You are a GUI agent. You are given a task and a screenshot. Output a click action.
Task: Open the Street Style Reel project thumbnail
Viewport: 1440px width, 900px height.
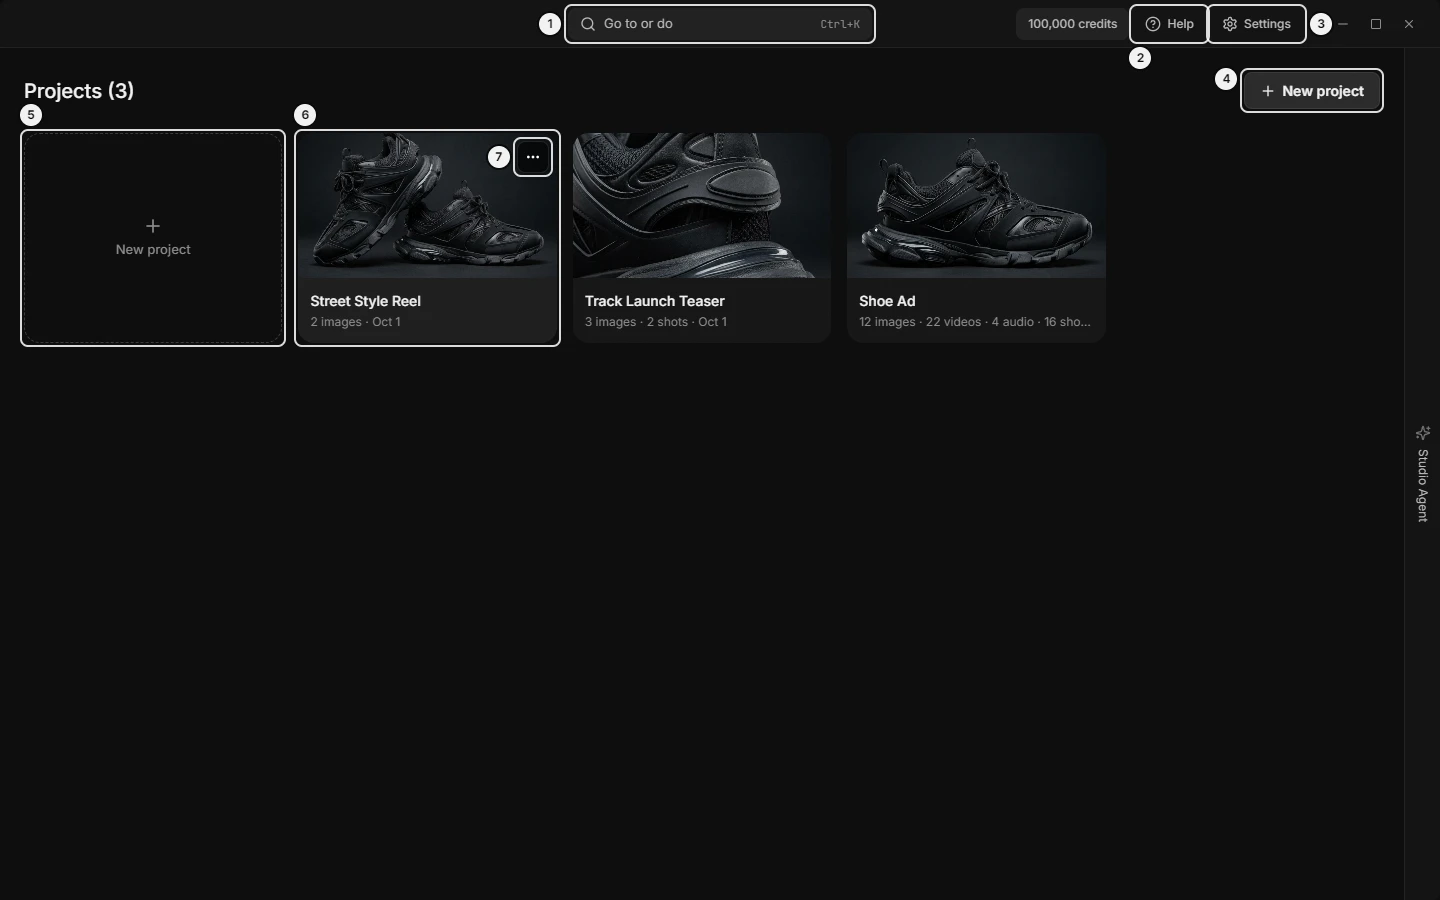(428, 206)
